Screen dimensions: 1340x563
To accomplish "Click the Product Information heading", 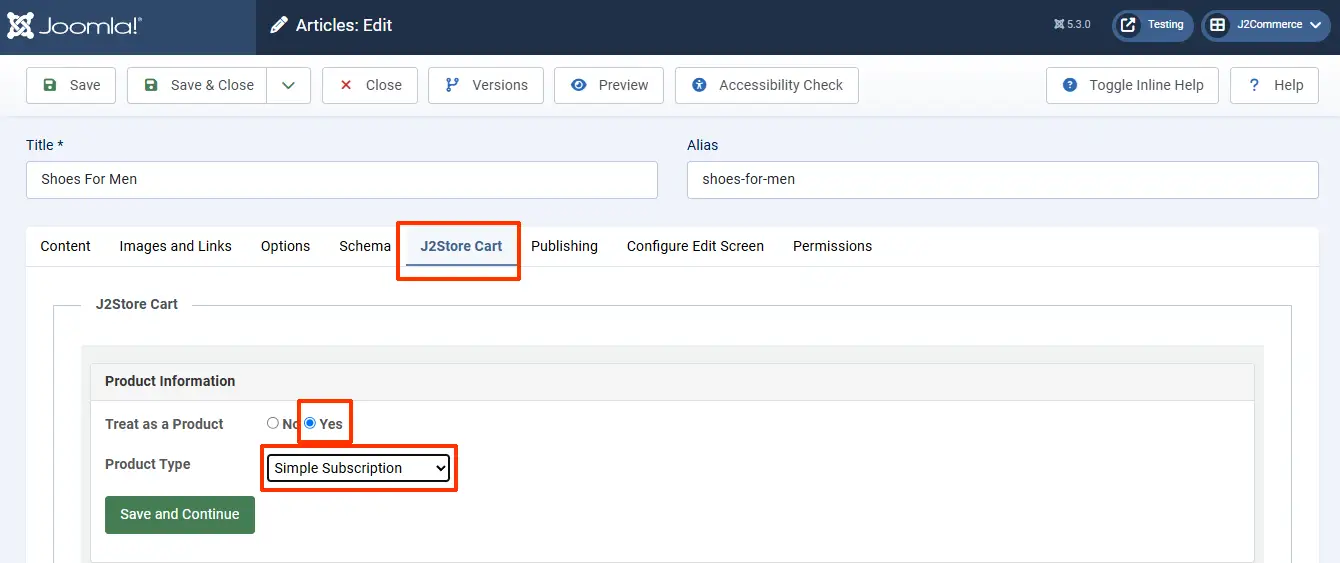I will coord(170,381).
